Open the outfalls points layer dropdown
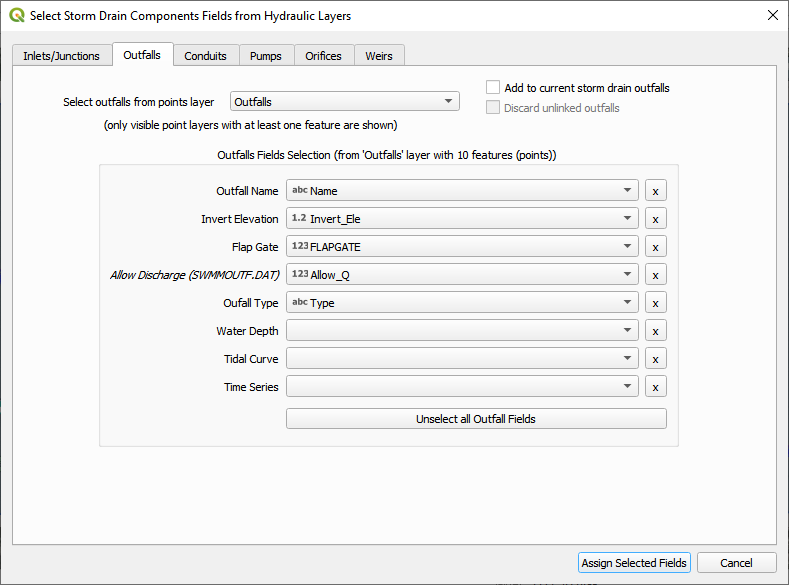789x585 pixels. click(344, 102)
